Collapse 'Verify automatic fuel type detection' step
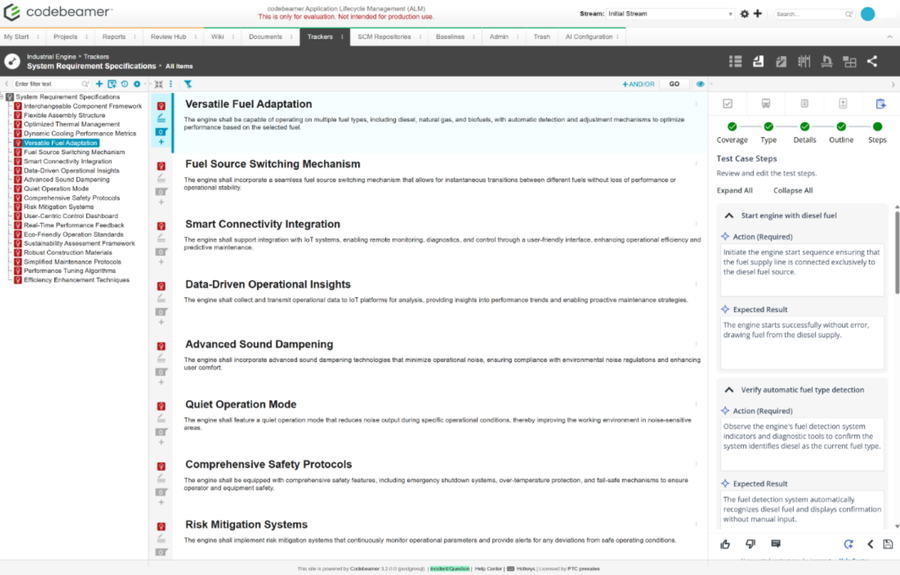900x575 pixels. (x=729, y=390)
